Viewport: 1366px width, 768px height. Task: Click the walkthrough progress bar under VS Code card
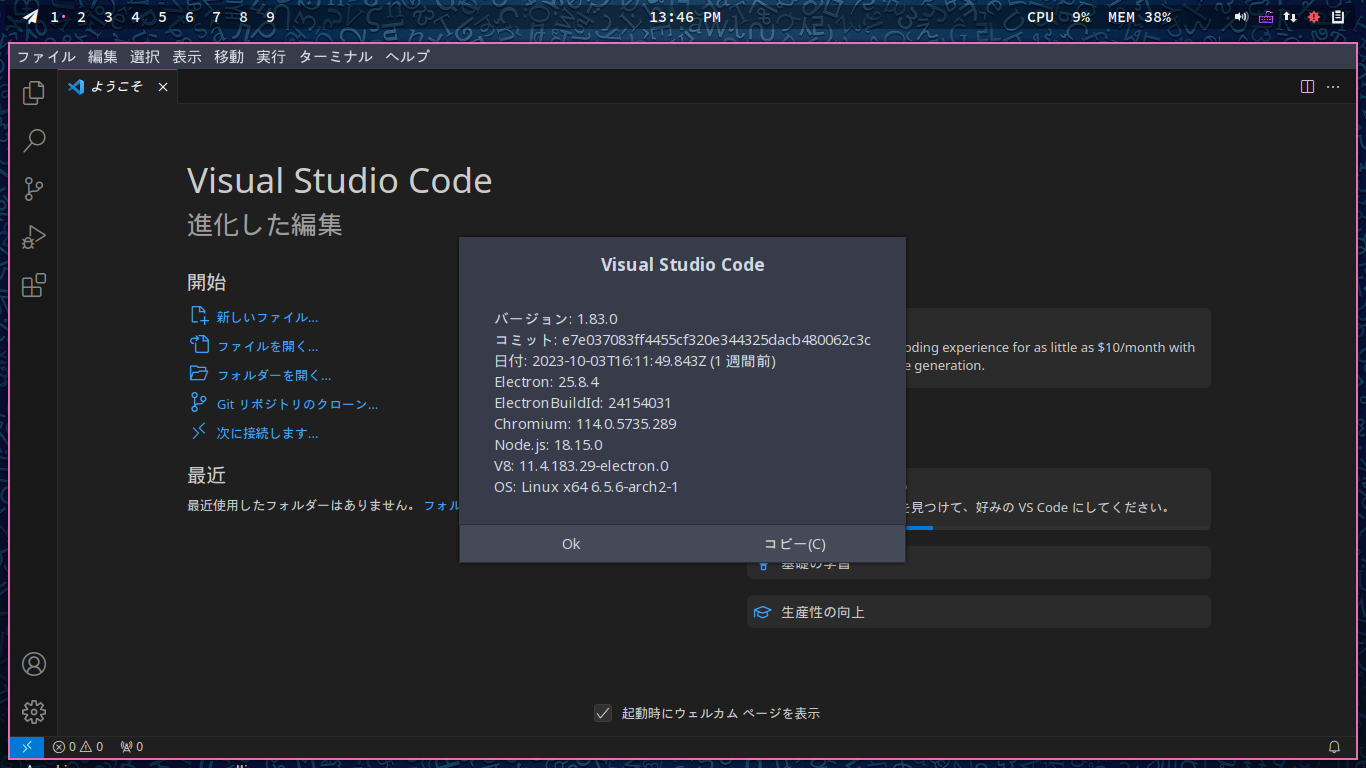click(x=1058, y=528)
